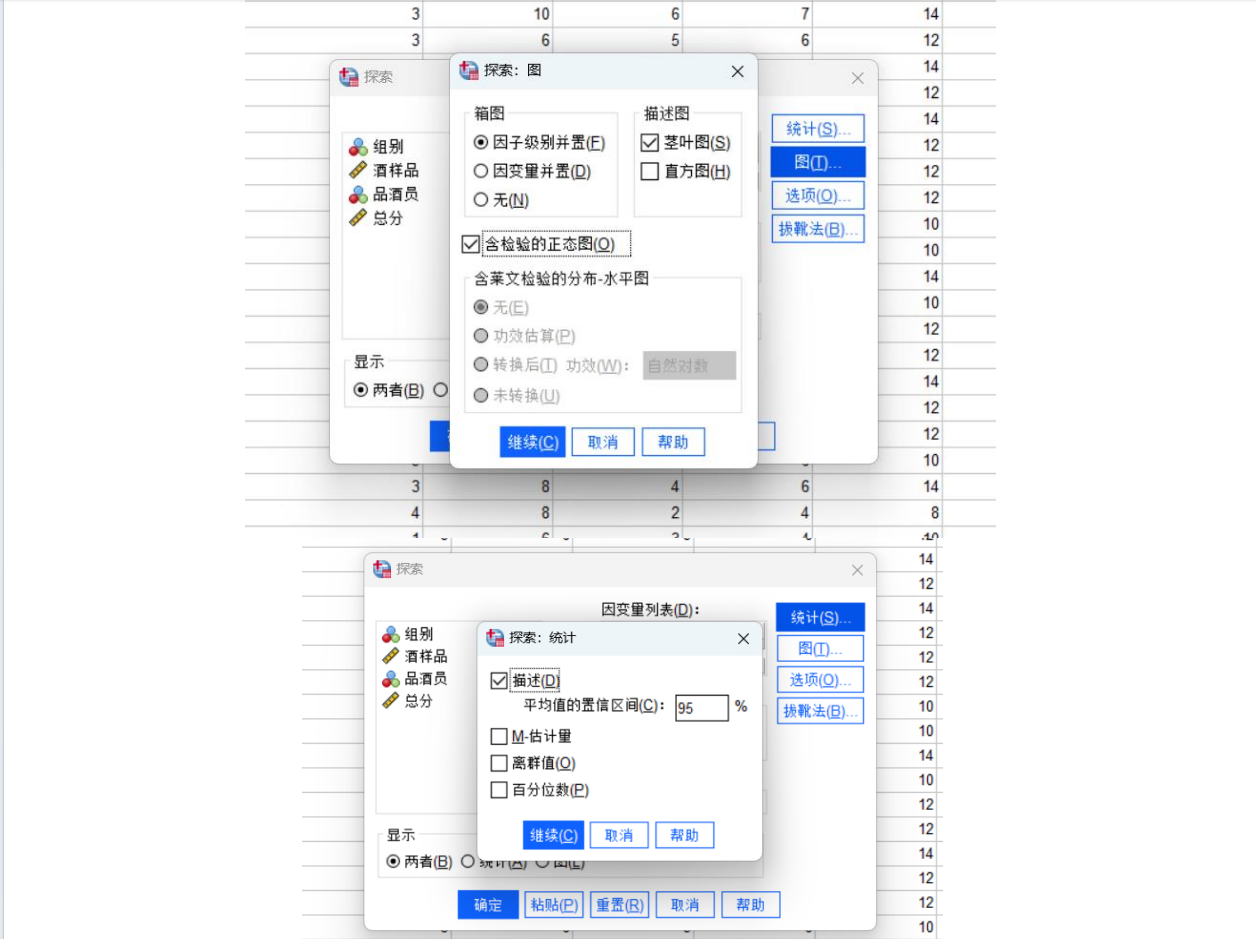
Task: Click 取消 in 探索: 图 dialog
Action: point(603,442)
